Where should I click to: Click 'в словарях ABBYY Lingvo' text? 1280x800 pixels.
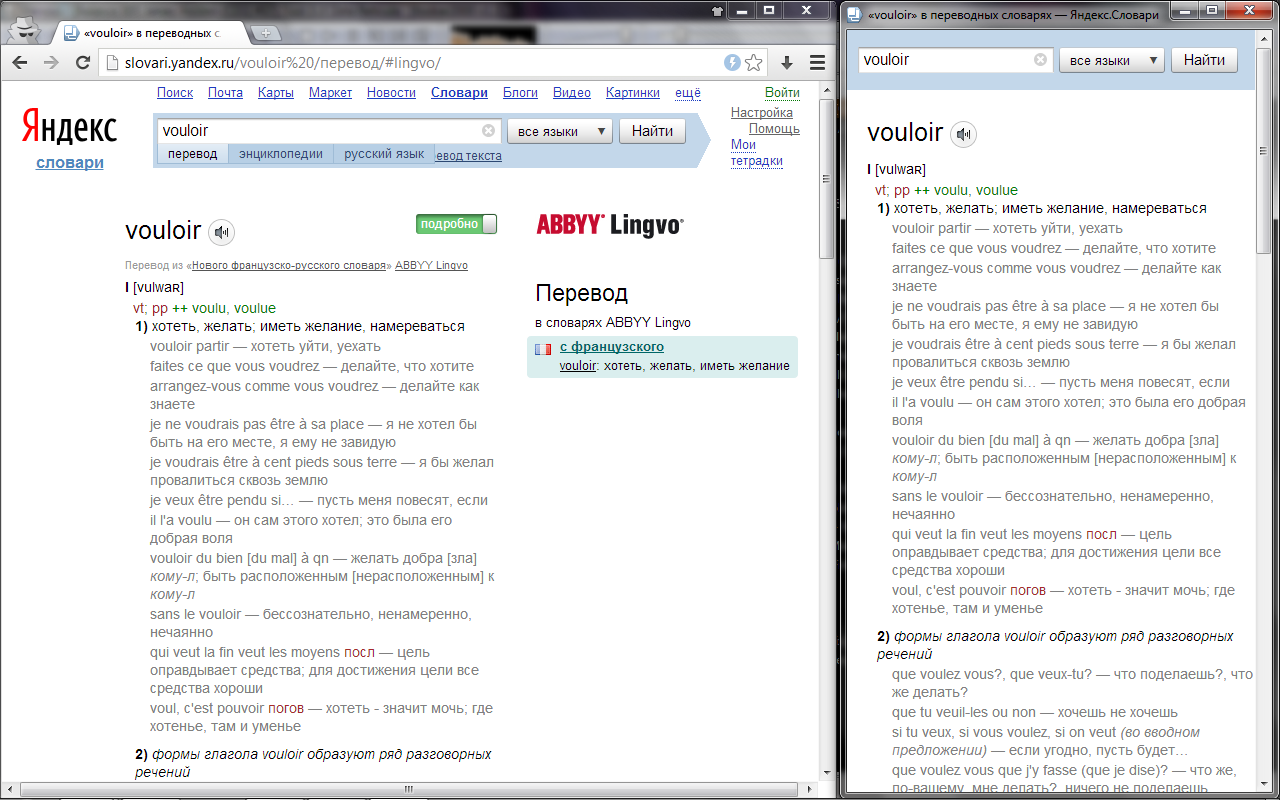[x=613, y=323]
